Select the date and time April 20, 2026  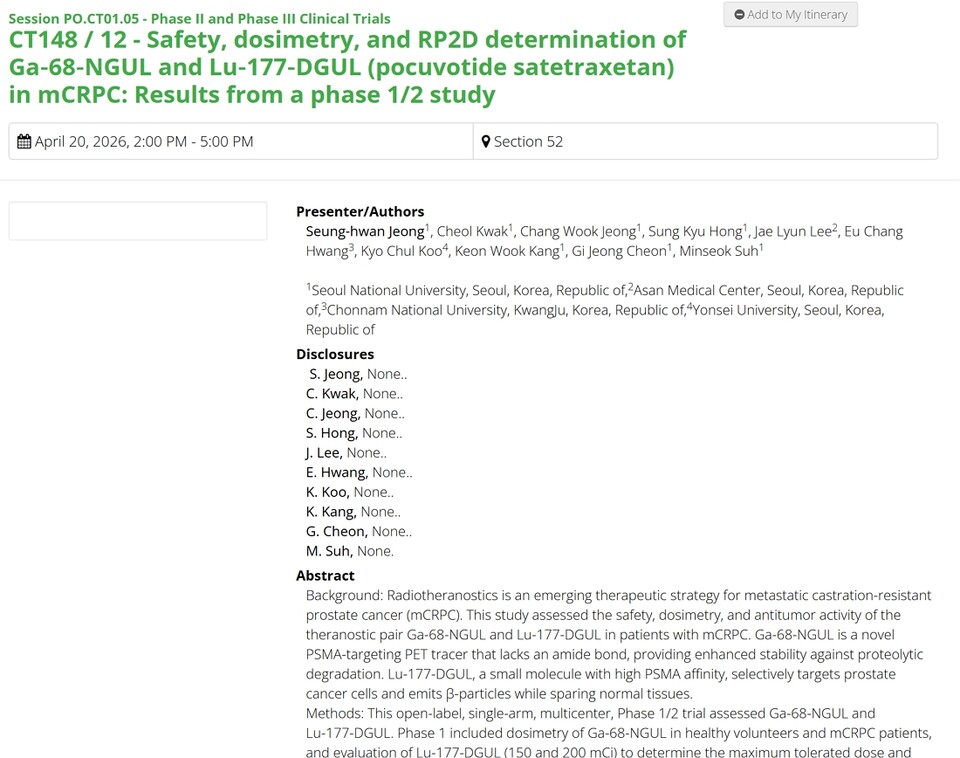pos(144,142)
